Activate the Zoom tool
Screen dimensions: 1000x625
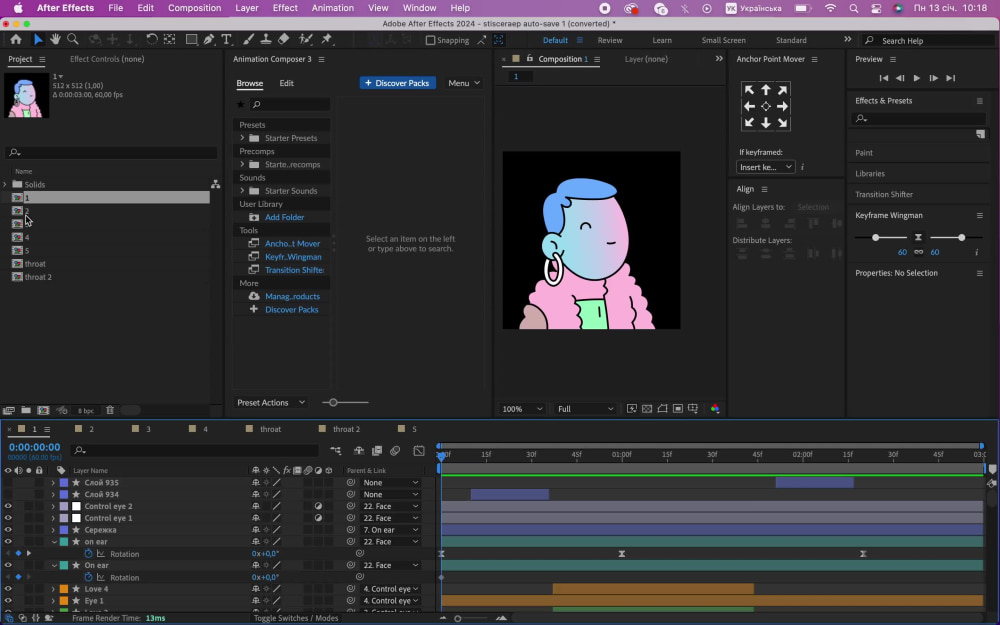[72, 39]
